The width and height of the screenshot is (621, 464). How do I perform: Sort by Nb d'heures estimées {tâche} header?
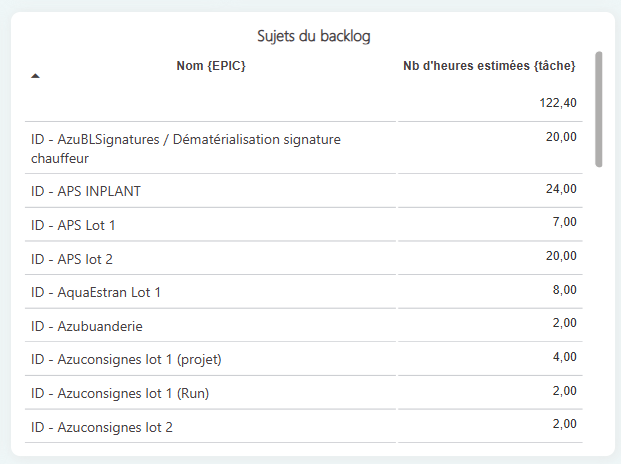(x=495, y=66)
